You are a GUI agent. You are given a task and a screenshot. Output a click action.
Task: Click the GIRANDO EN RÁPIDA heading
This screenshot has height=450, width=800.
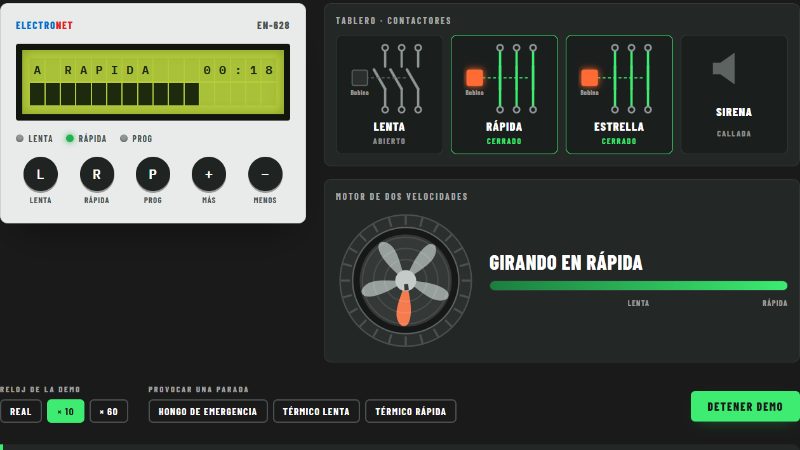[566, 263]
